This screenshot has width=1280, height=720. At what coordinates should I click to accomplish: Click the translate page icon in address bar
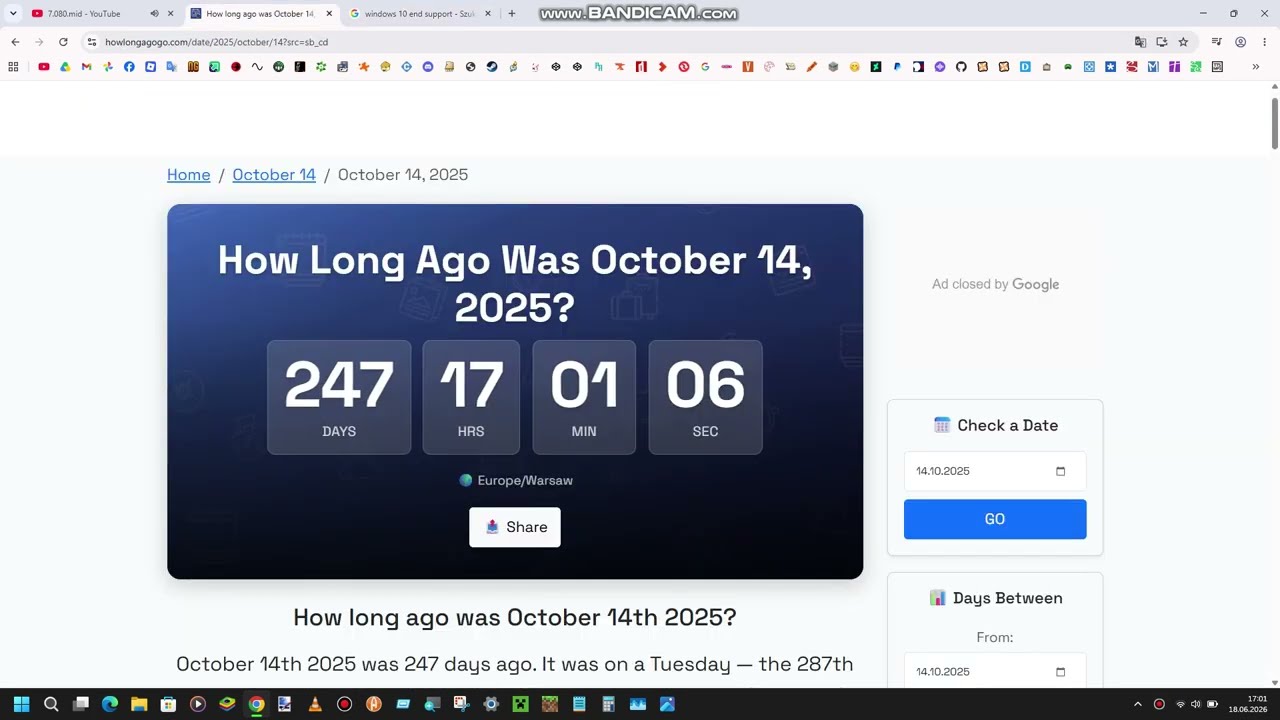pos(1140,42)
